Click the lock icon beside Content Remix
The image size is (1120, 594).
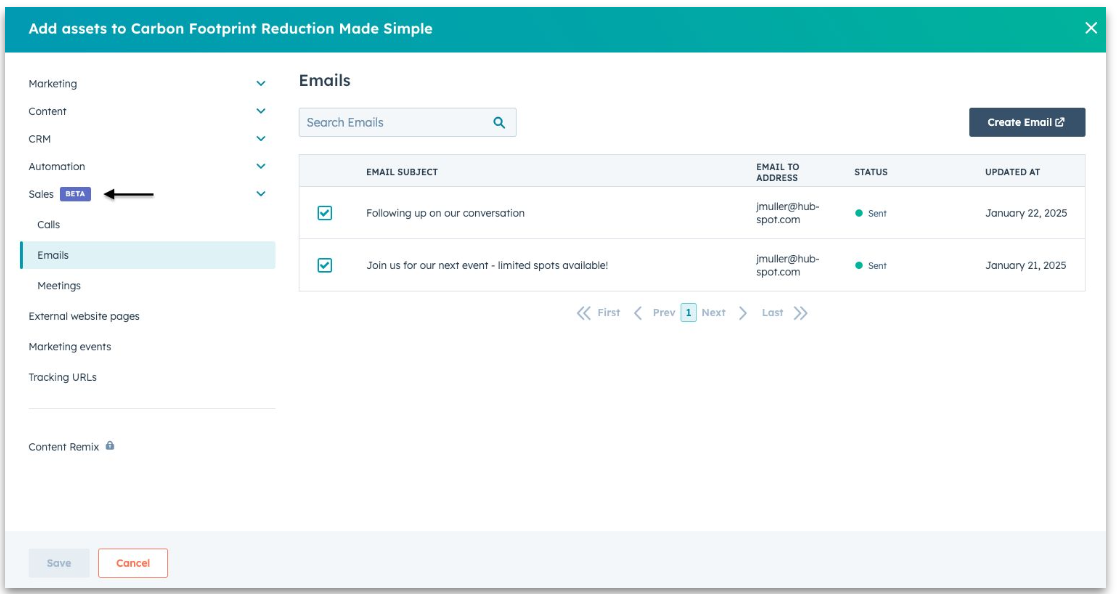110,446
